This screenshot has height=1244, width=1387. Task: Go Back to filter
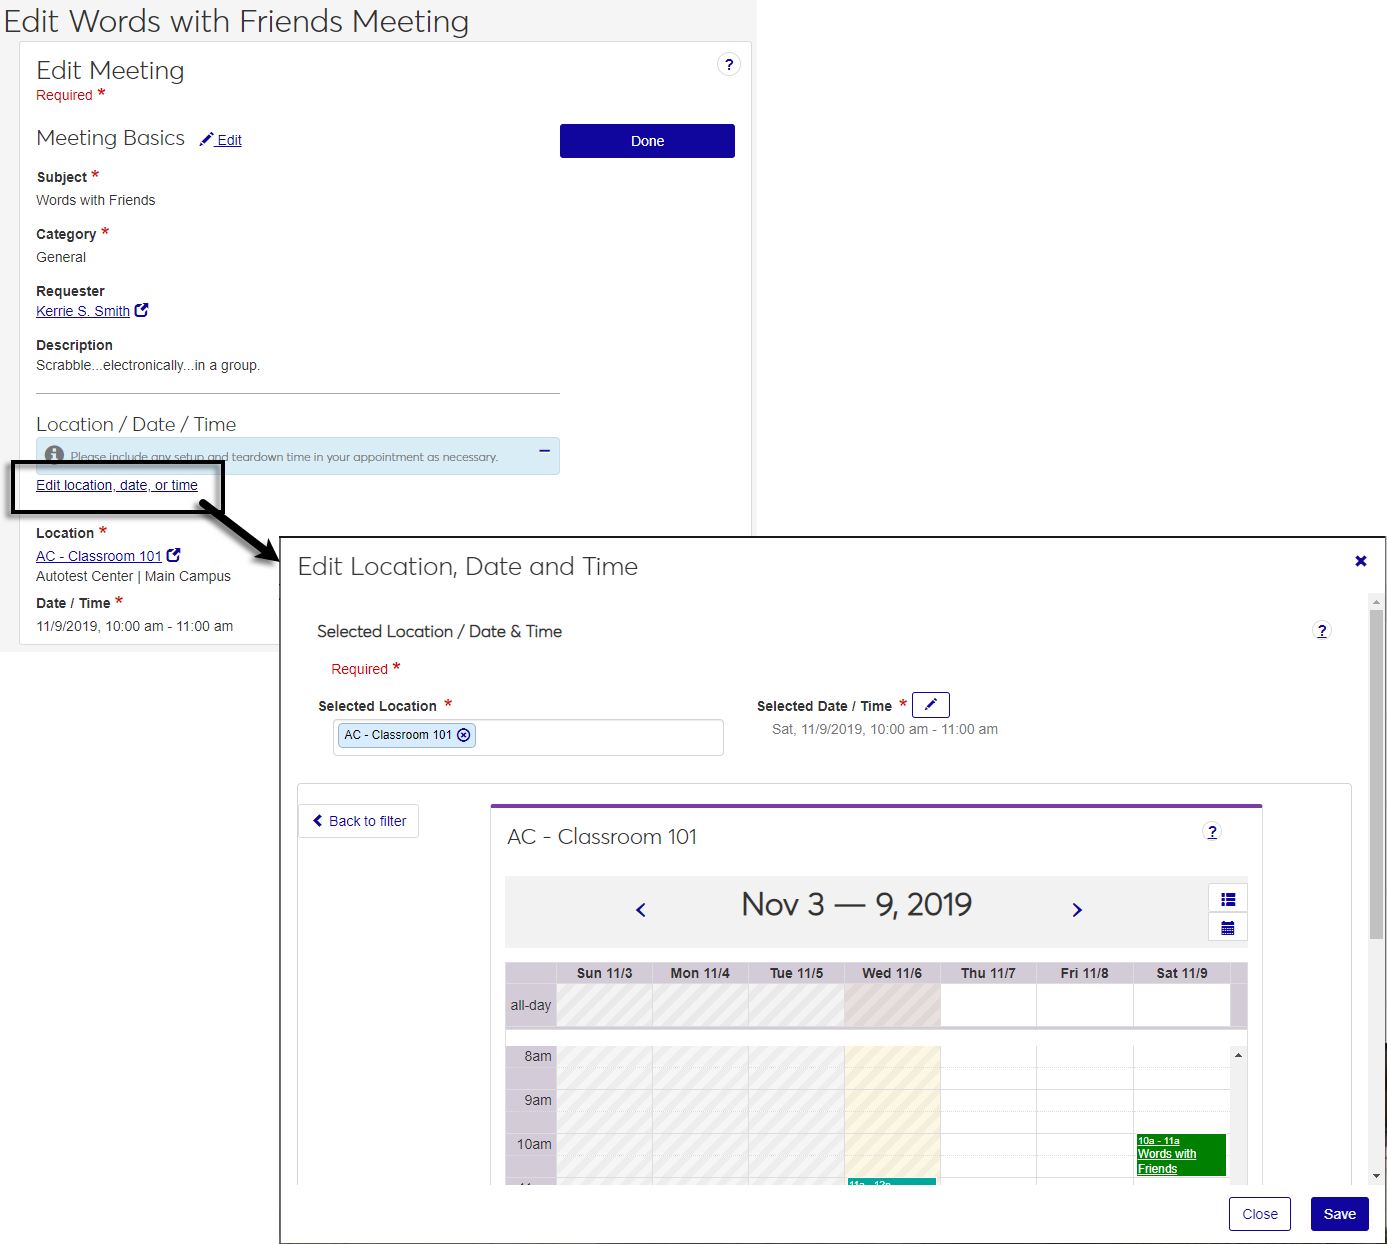point(359,821)
